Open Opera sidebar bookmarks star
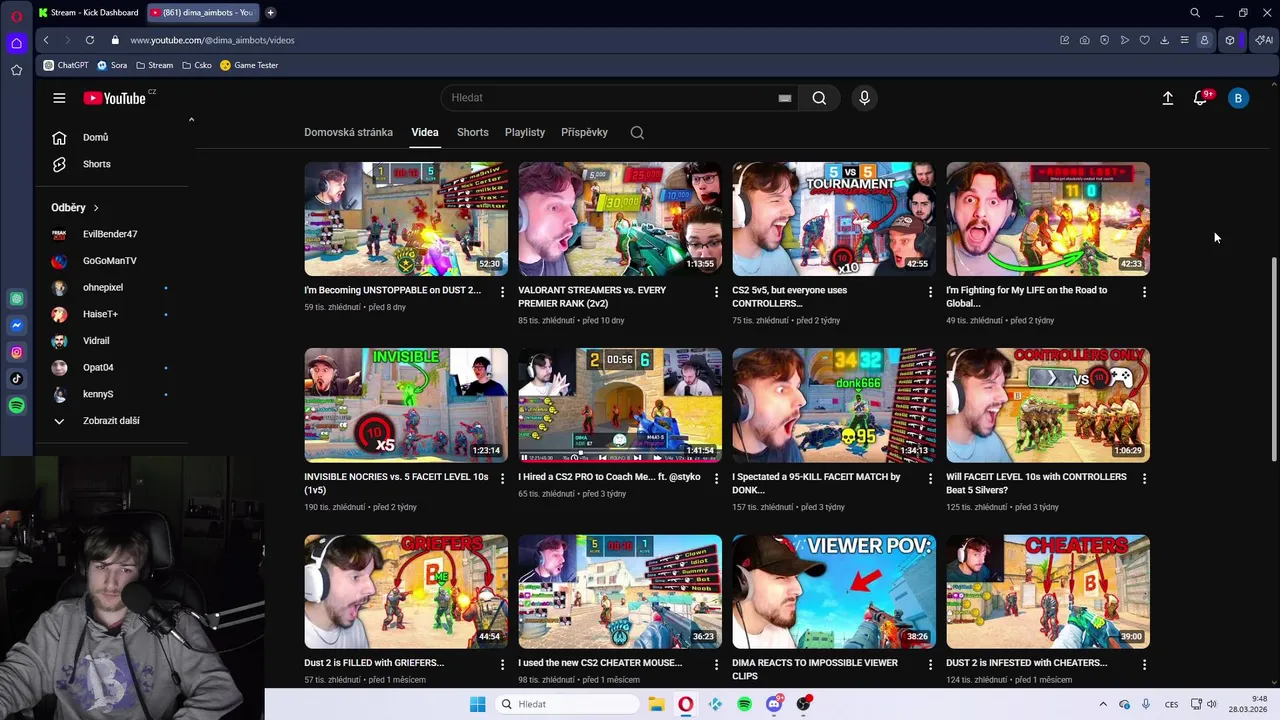The width and height of the screenshot is (1280, 720). click(x=16, y=70)
